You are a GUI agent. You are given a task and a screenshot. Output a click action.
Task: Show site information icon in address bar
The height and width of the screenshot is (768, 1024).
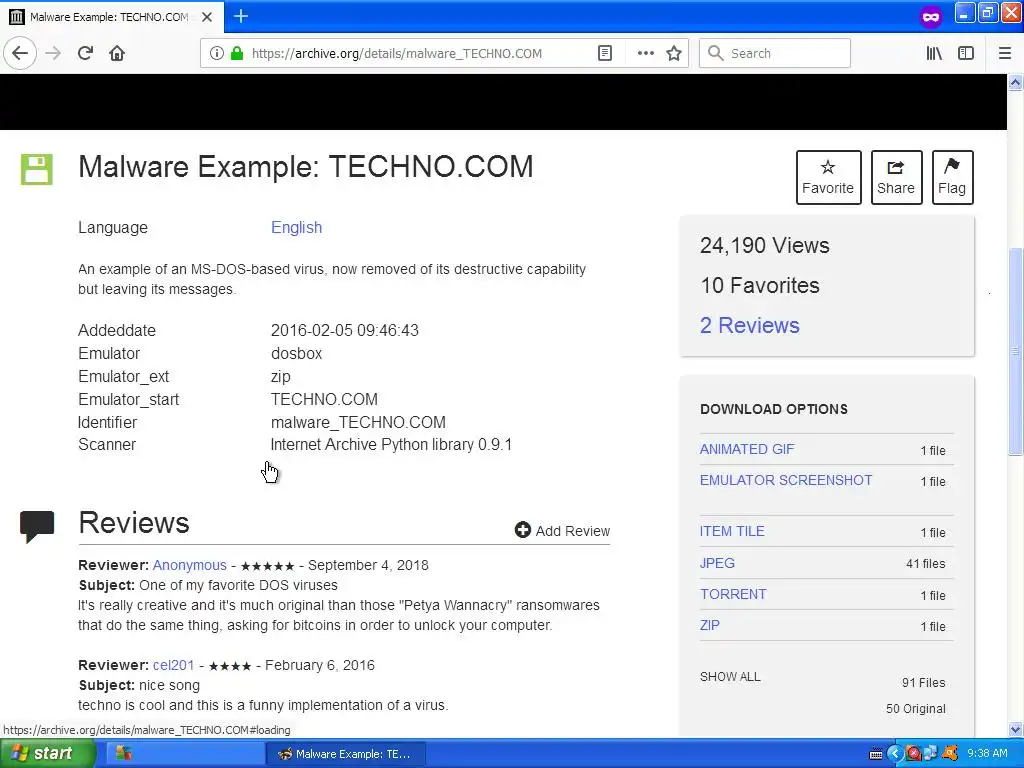pyautogui.click(x=216, y=53)
